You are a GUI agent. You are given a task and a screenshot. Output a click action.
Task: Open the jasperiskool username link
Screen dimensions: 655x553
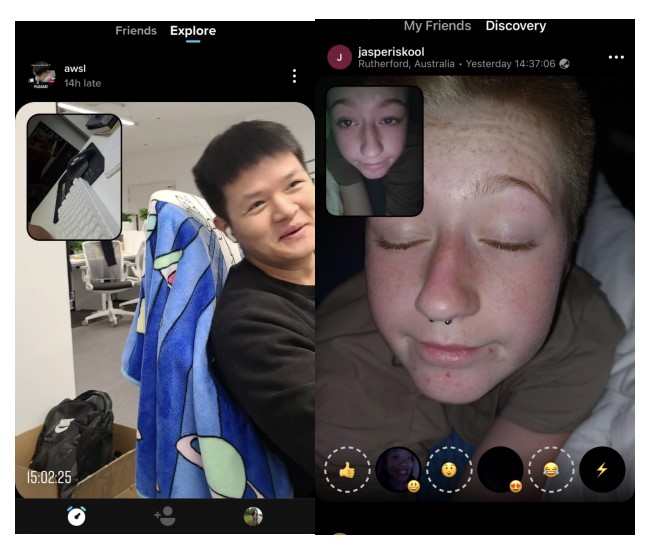click(x=393, y=51)
